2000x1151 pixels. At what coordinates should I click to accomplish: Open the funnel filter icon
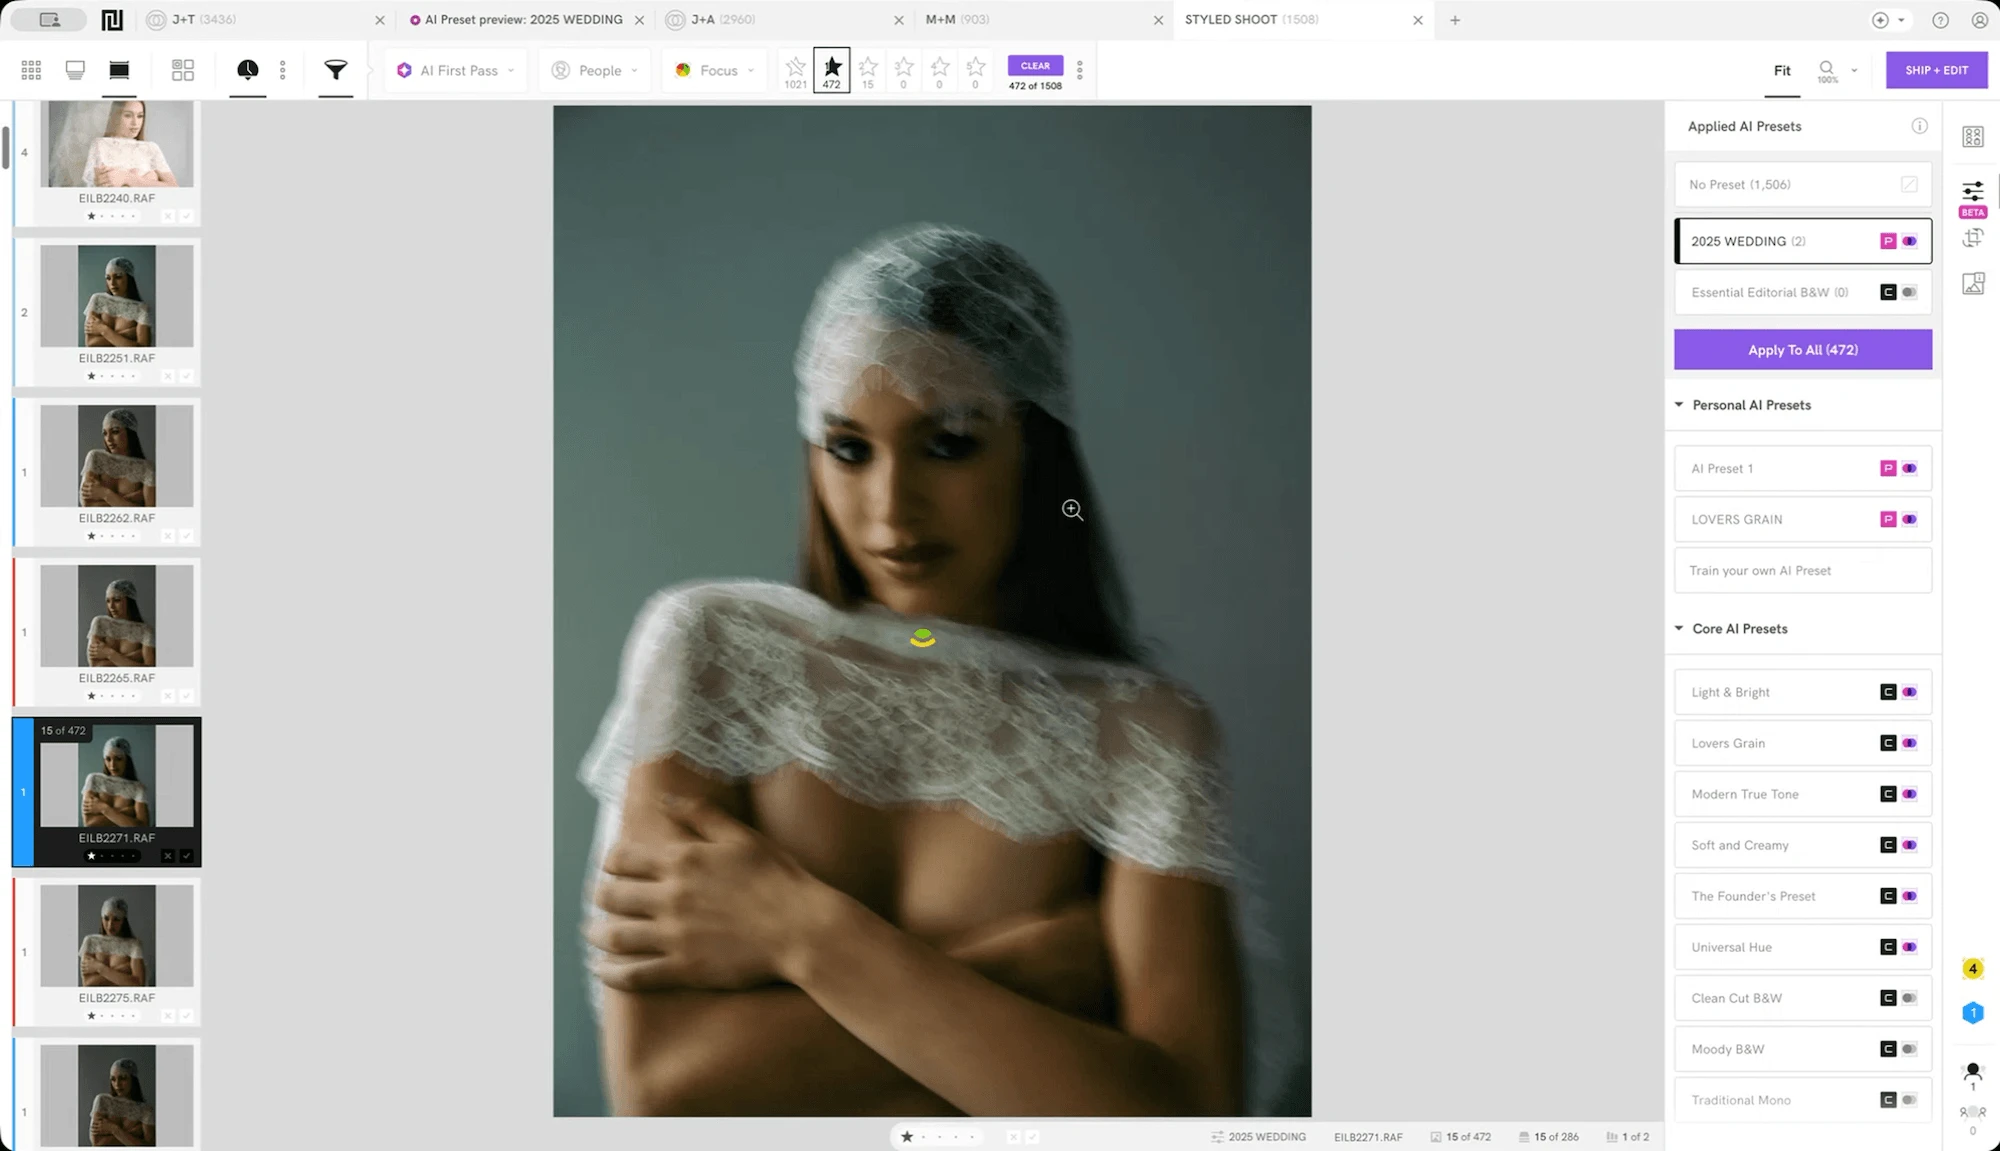(336, 70)
